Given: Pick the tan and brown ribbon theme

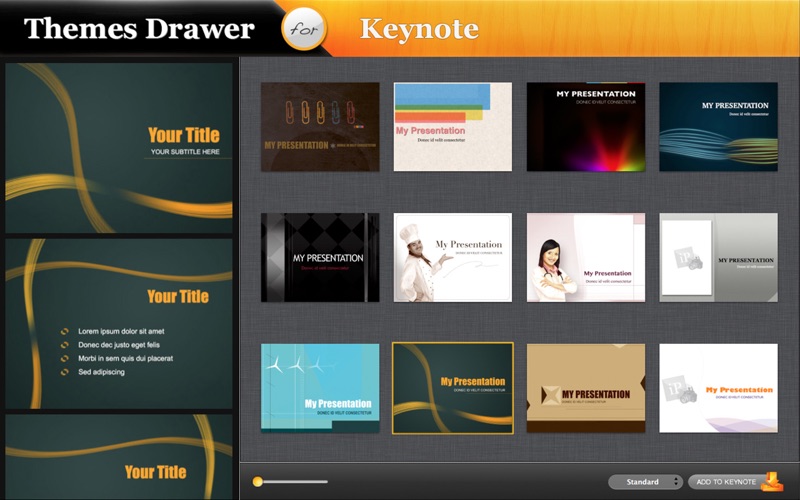Looking at the screenshot, I should click(x=586, y=388).
